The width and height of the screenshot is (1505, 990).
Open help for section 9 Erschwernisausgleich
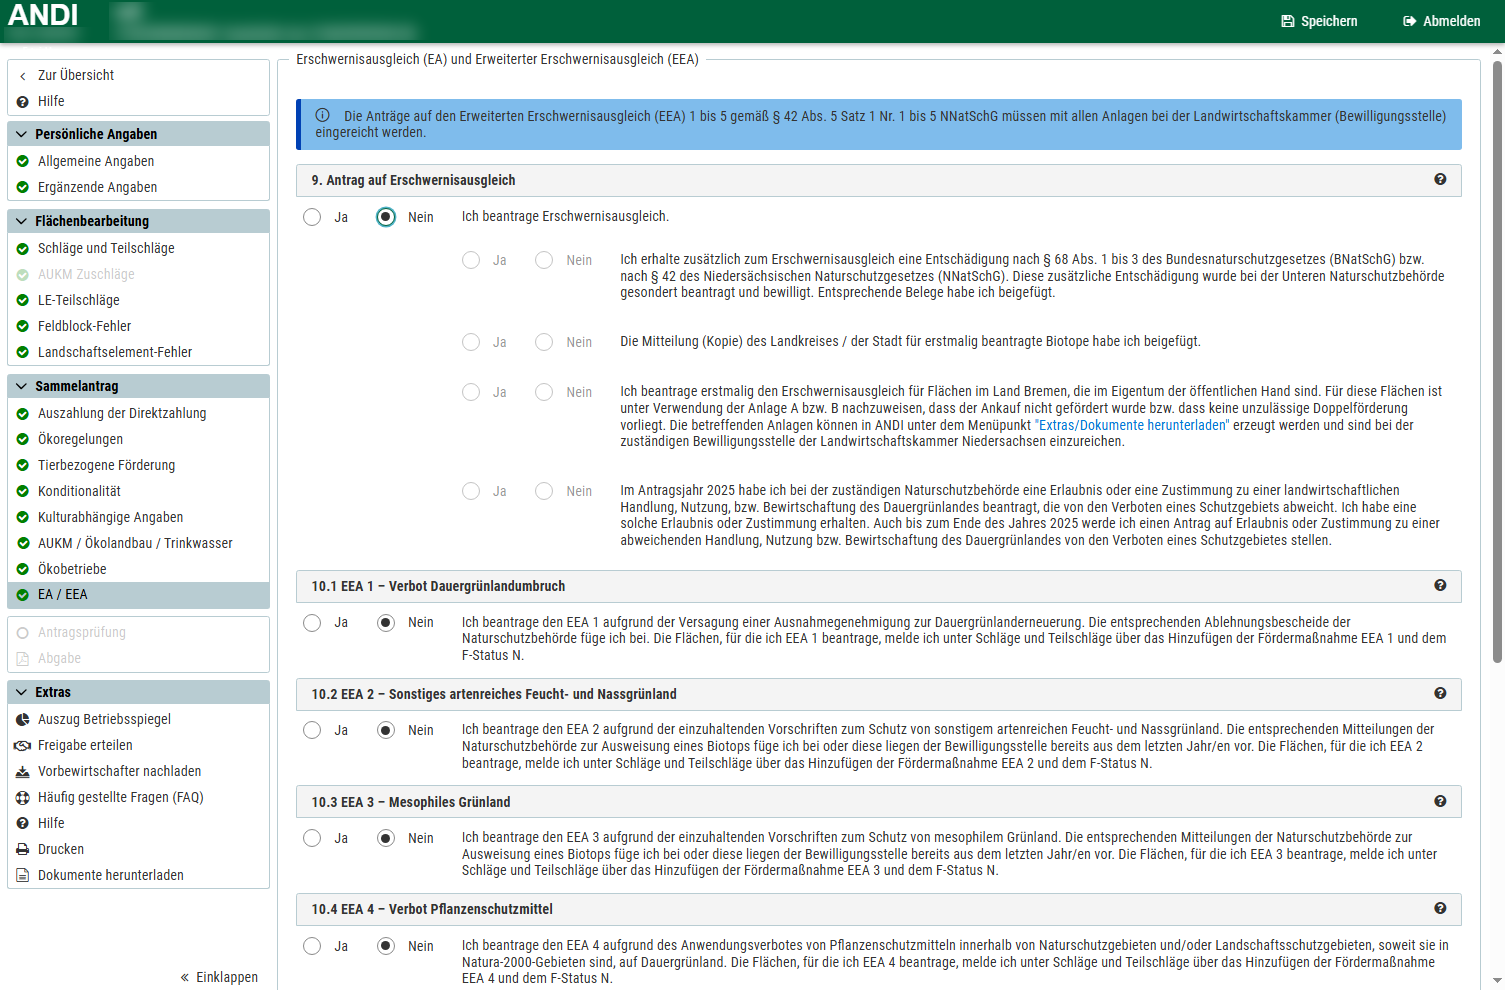(x=1440, y=179)
